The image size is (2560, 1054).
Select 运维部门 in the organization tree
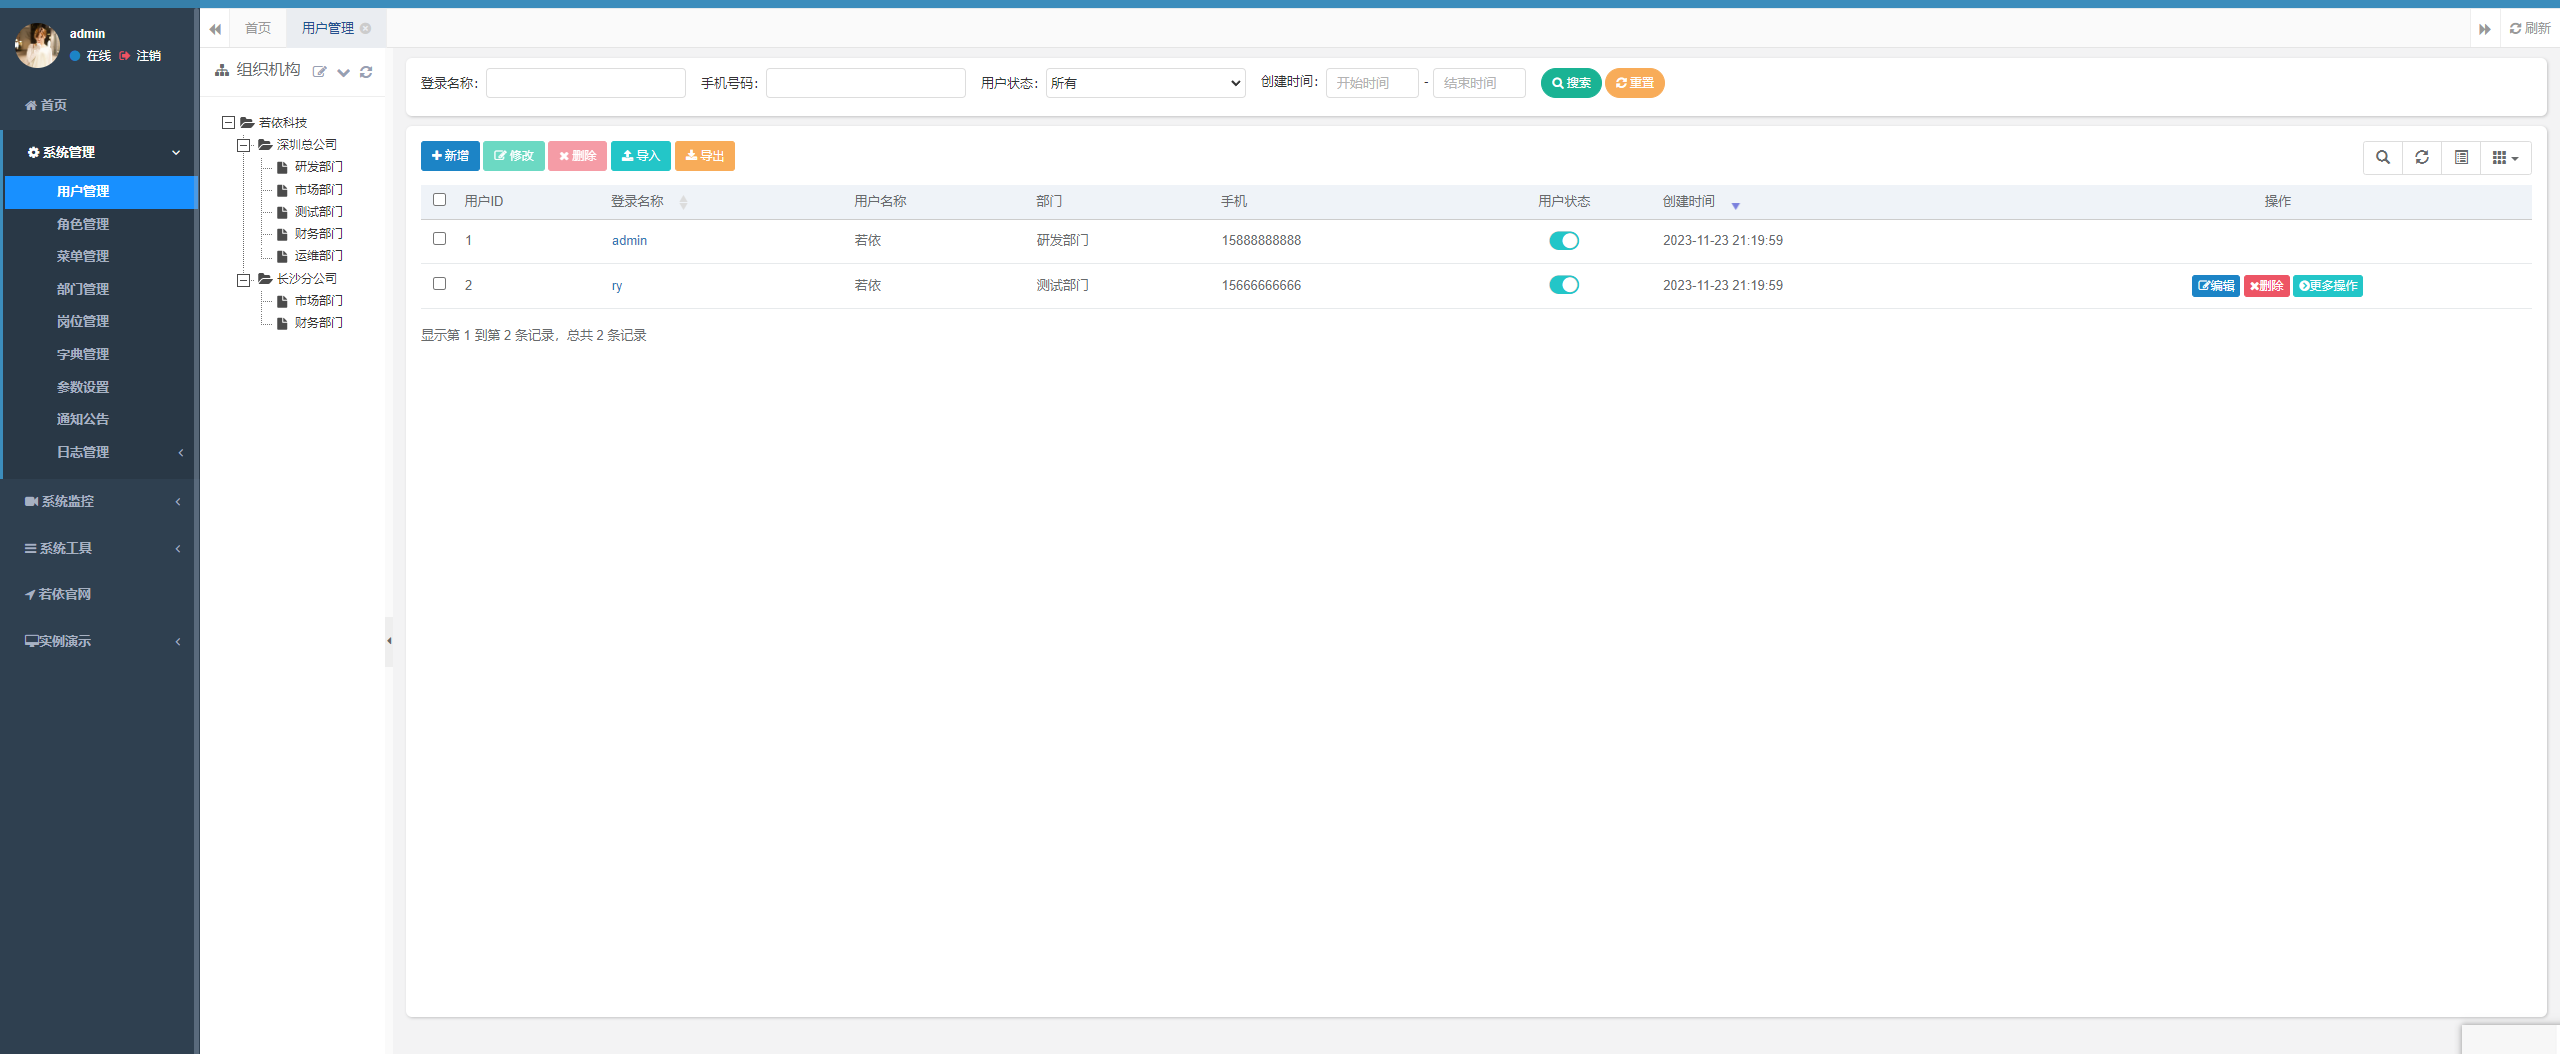(318, 256)
